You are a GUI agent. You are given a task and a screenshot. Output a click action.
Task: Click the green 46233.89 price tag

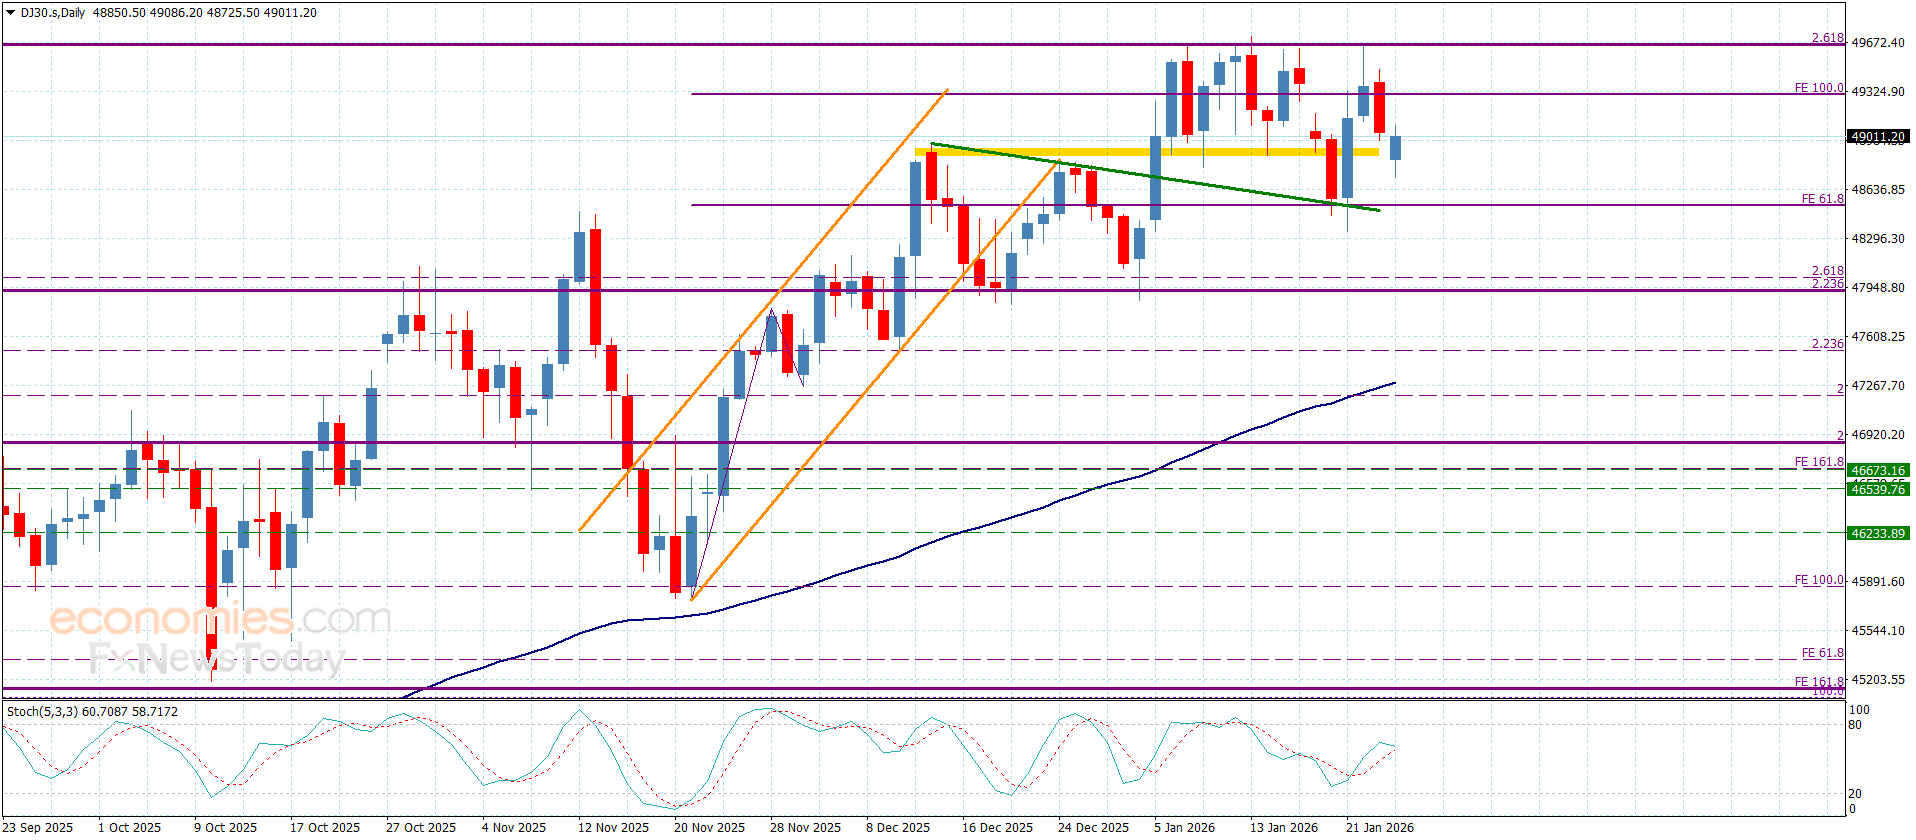(x=1877, y=533)
